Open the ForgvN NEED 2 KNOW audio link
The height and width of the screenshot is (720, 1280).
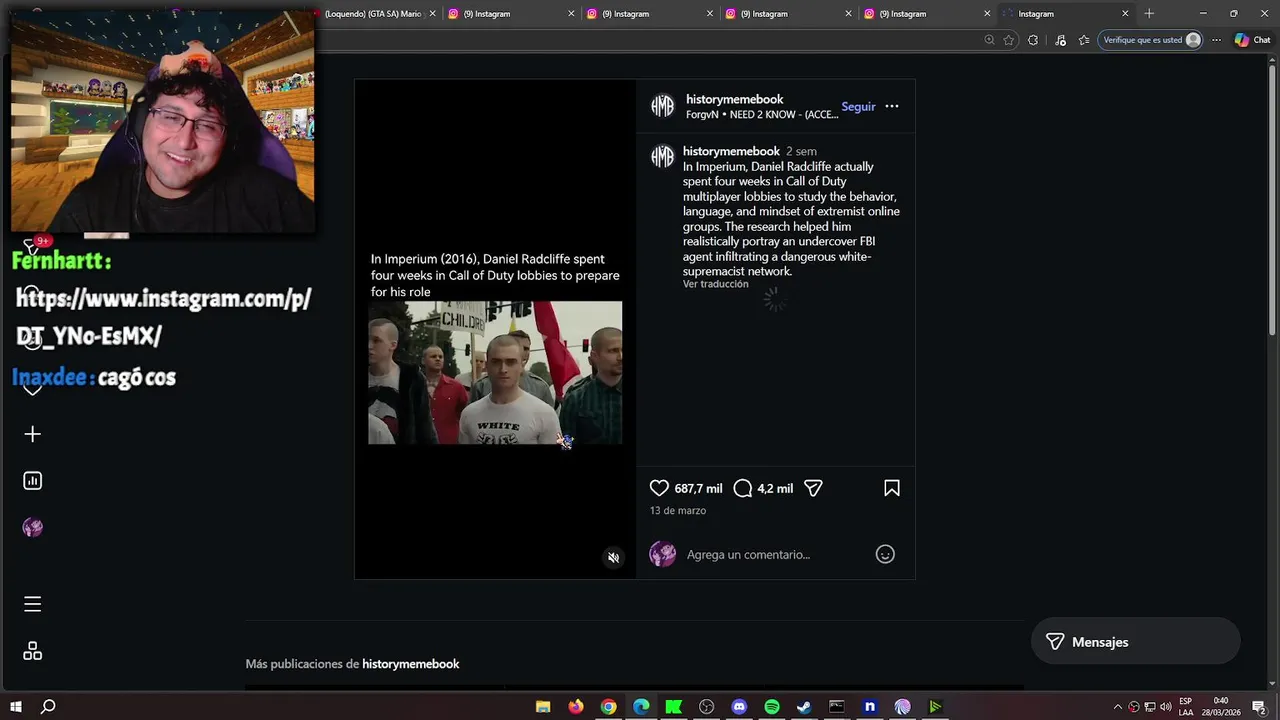point(762,114)
